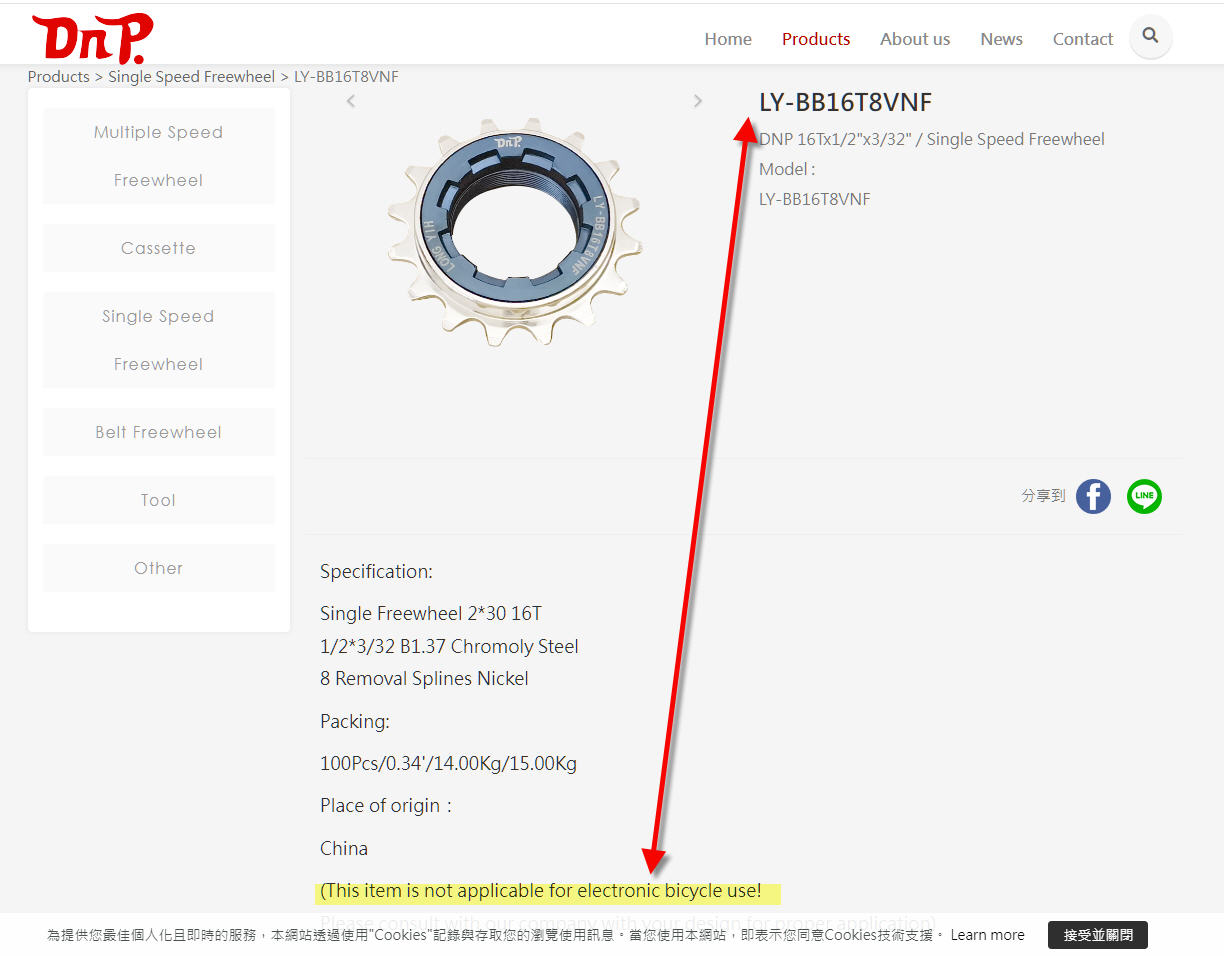Screen dimensions: 1224x956
Task: Click Single Speed Freewheel breadcrumb link
Action: click(x=191, y=77)
